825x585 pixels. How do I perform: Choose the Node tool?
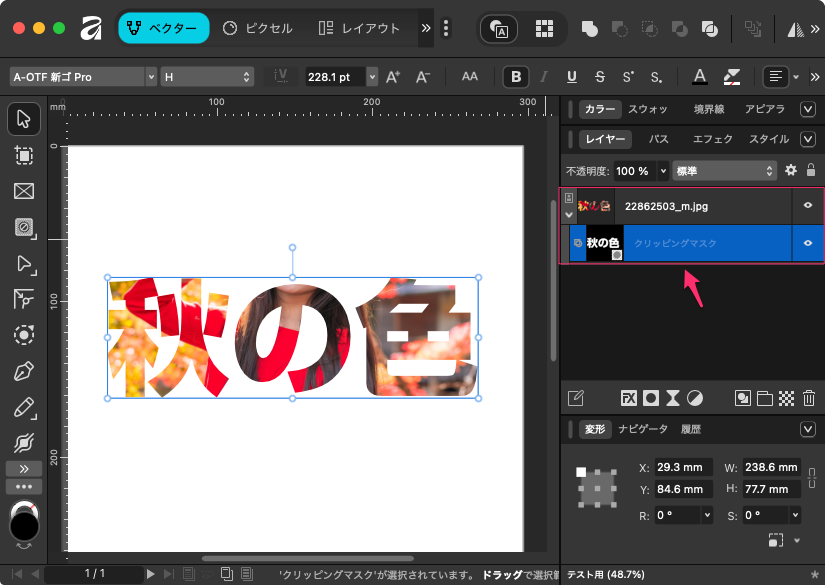24,263
